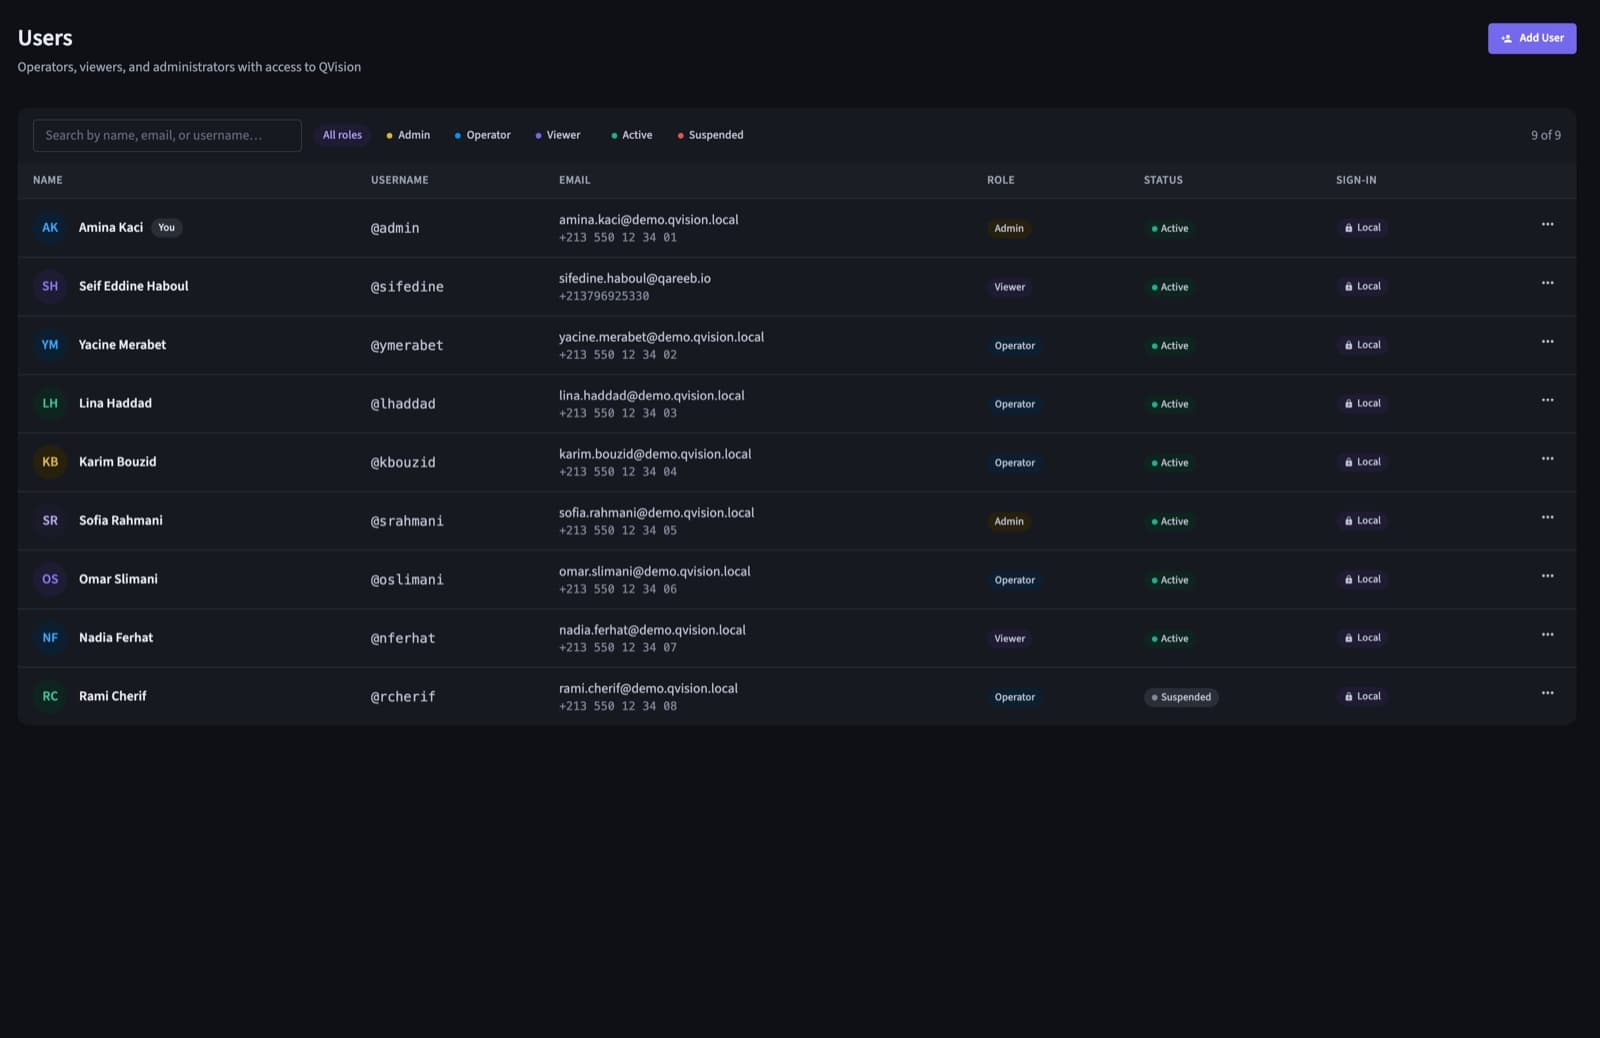
Task: Click the Viewer role badge for Nadia Ferhat
Action: pyautogui.click(x=1010, y=638)
